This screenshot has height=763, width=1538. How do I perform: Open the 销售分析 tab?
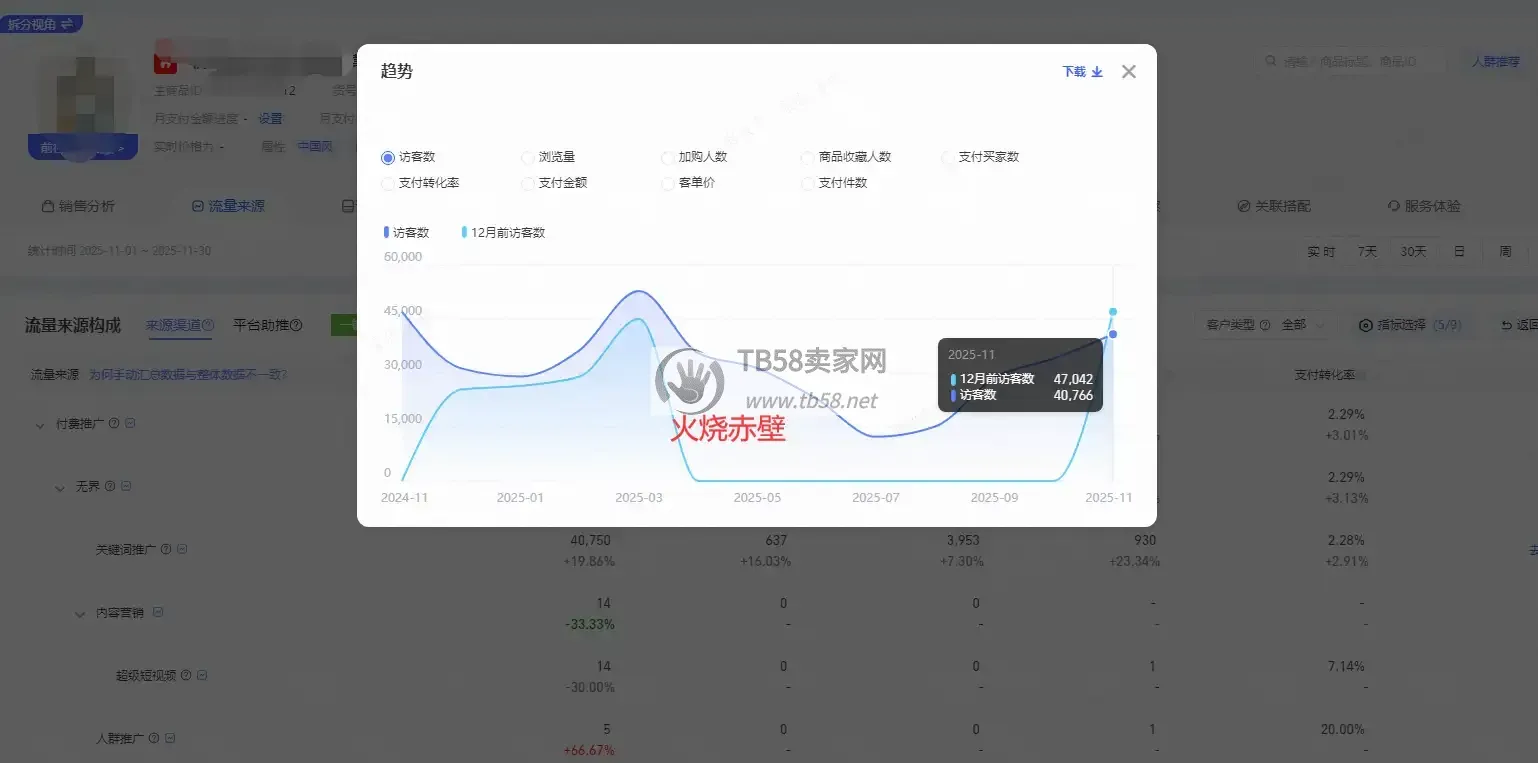click(x=78, y=206)
